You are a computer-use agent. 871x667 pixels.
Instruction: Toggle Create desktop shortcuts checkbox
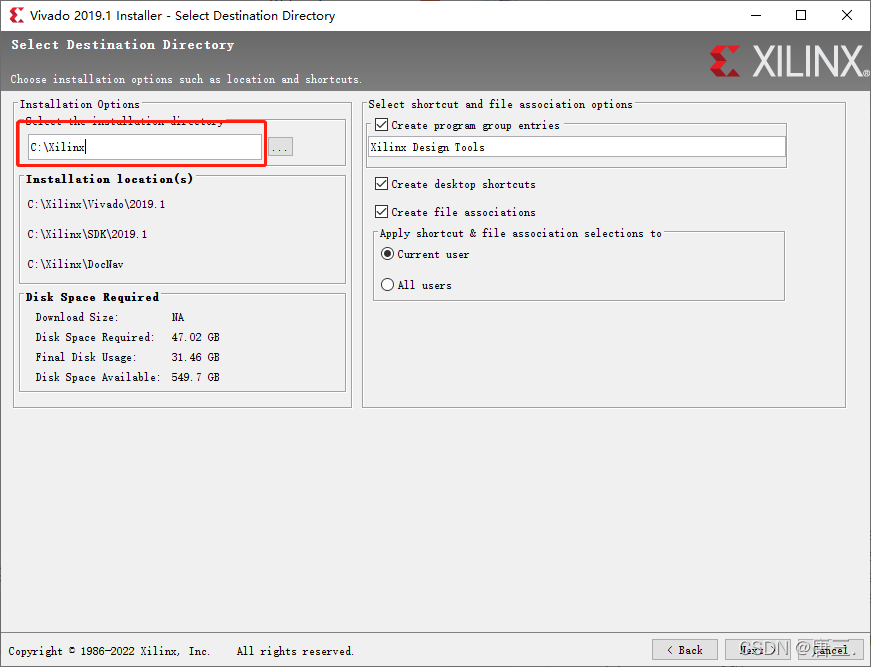click(381, 184)
